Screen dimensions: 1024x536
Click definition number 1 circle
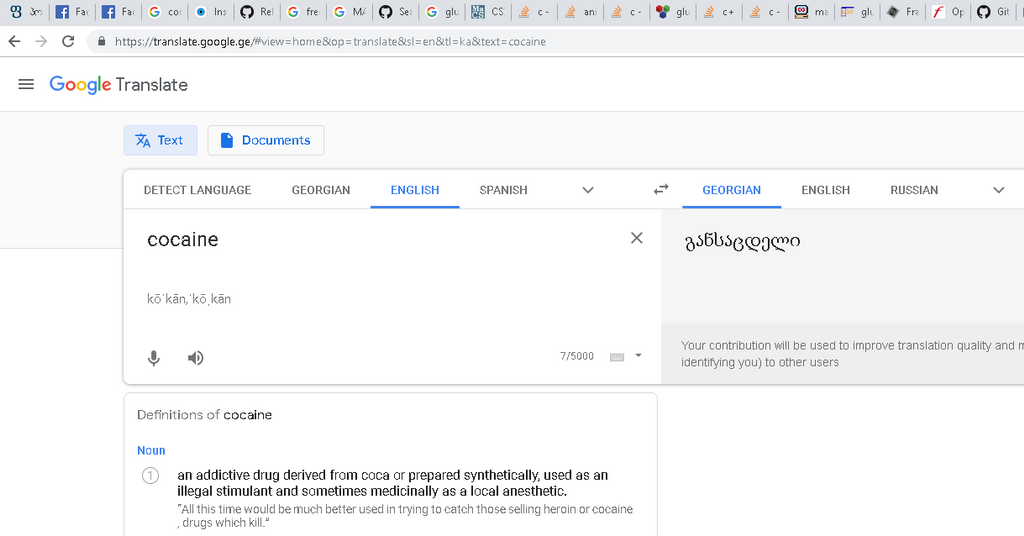(x=150, y=475)
